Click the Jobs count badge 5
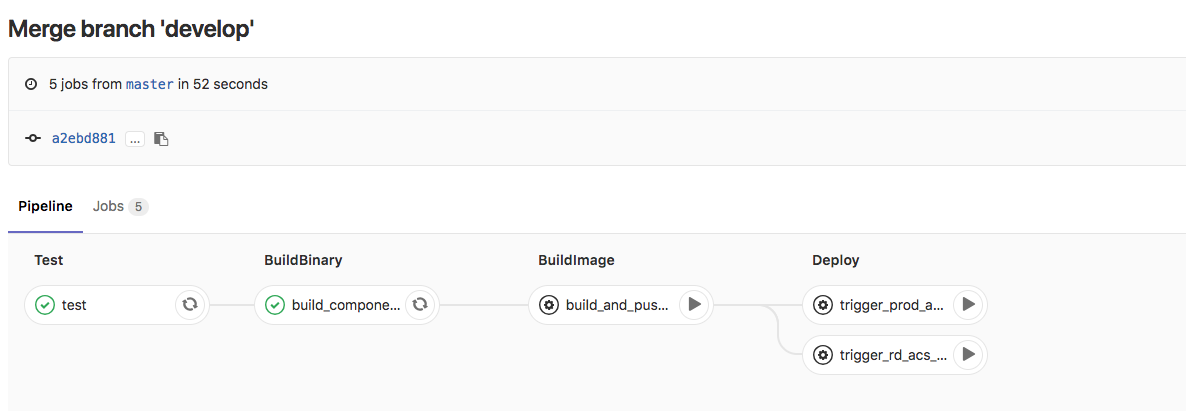The width and height of the screenshot is (1186, 420). 138,207
